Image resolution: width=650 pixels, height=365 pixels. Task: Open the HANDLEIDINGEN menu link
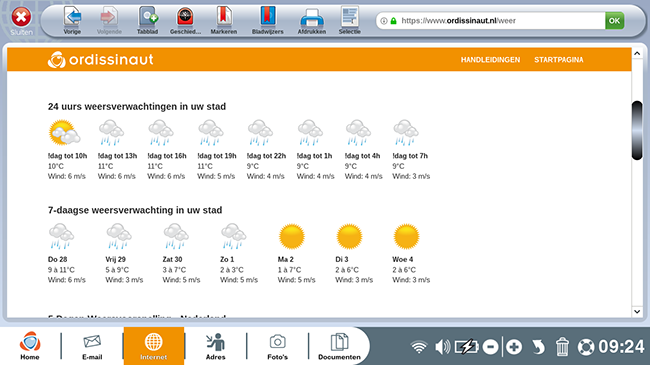coord(490,60)
